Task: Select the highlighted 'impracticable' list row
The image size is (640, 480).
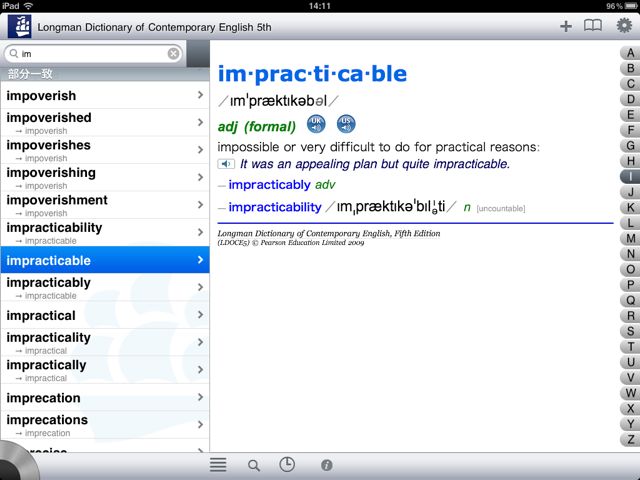Action: (x=105, y=260)
